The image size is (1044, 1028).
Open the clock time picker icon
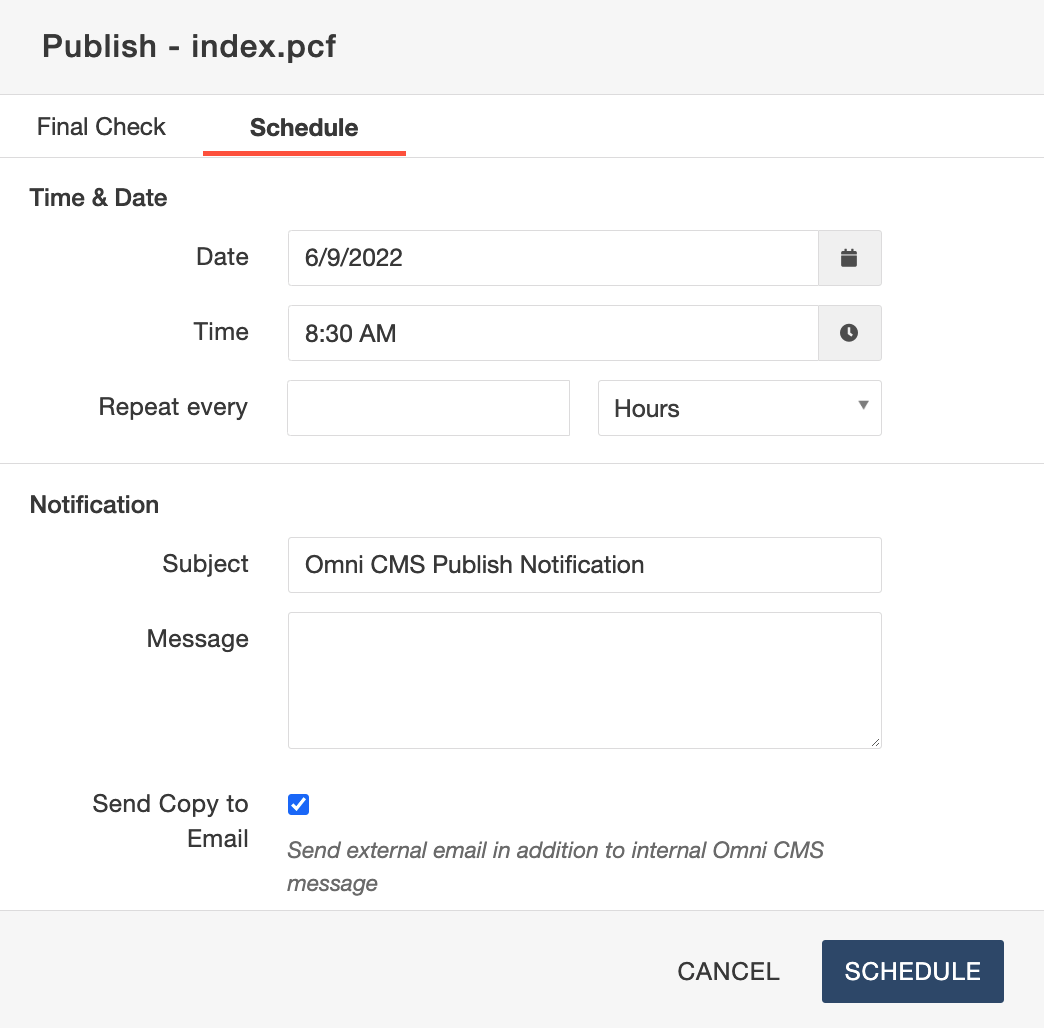[849, 333]
